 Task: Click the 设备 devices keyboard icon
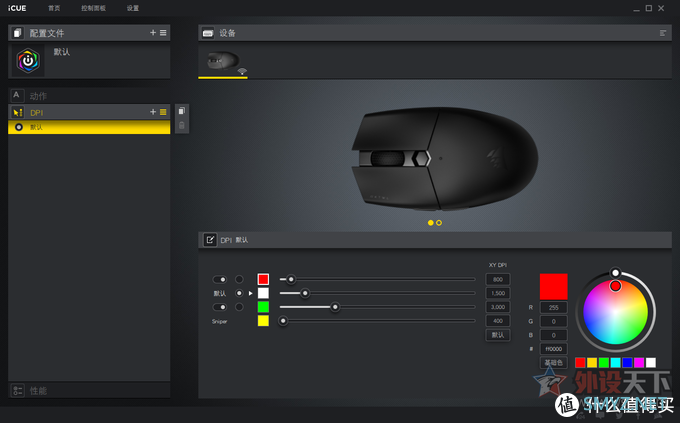208,33
